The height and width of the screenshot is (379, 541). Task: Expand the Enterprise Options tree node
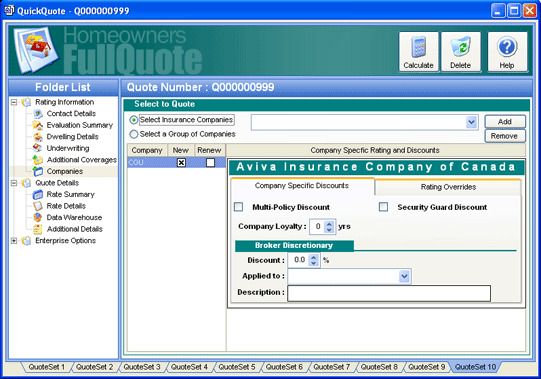[x=14, y=241]
